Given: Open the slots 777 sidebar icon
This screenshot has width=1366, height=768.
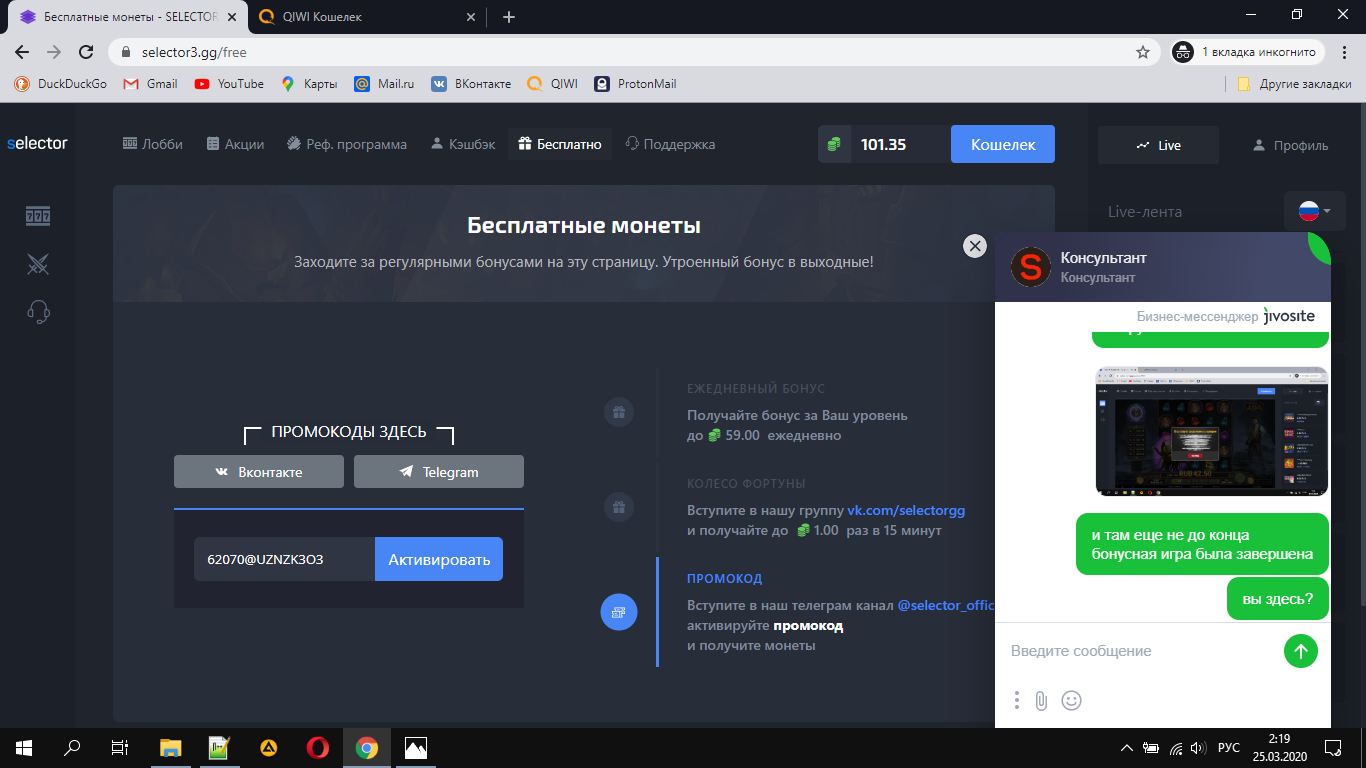Looking at the screenshot, I should click(x=38, y=216).
